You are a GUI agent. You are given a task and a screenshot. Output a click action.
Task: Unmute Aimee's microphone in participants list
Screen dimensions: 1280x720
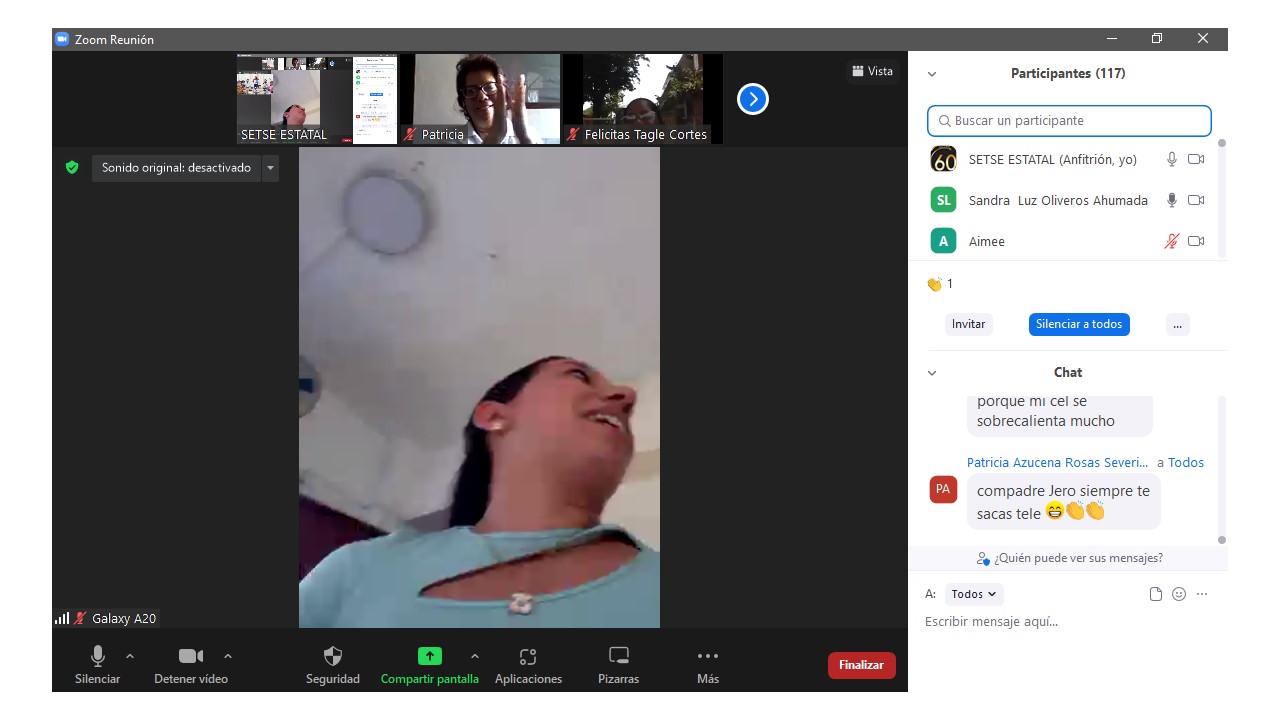(1172, 241)
